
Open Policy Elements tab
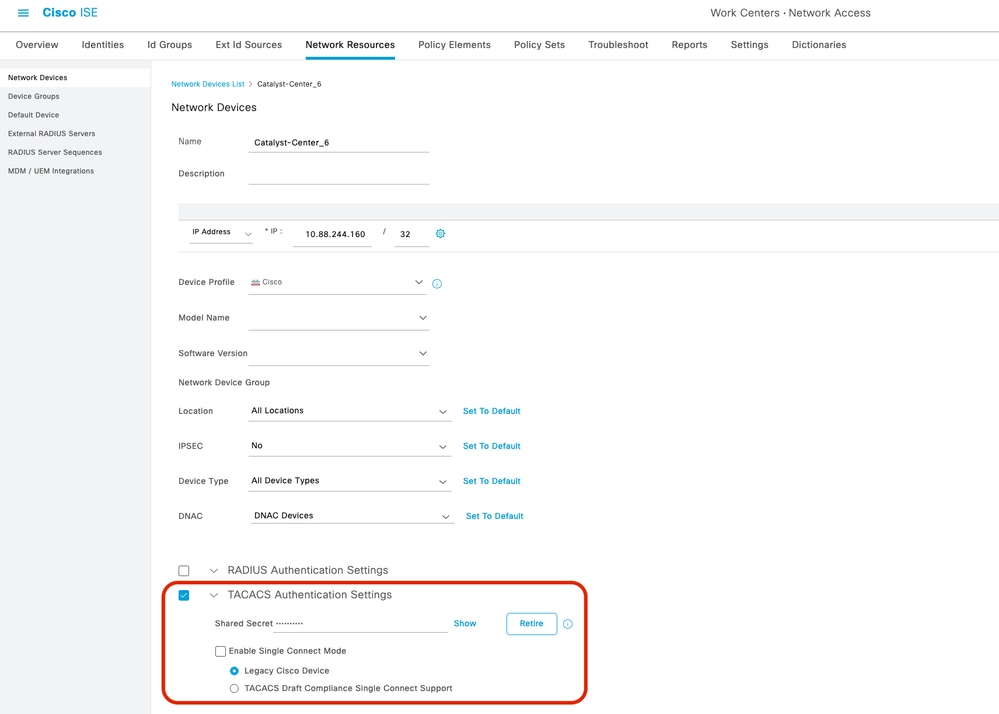[x=454, y=45]
